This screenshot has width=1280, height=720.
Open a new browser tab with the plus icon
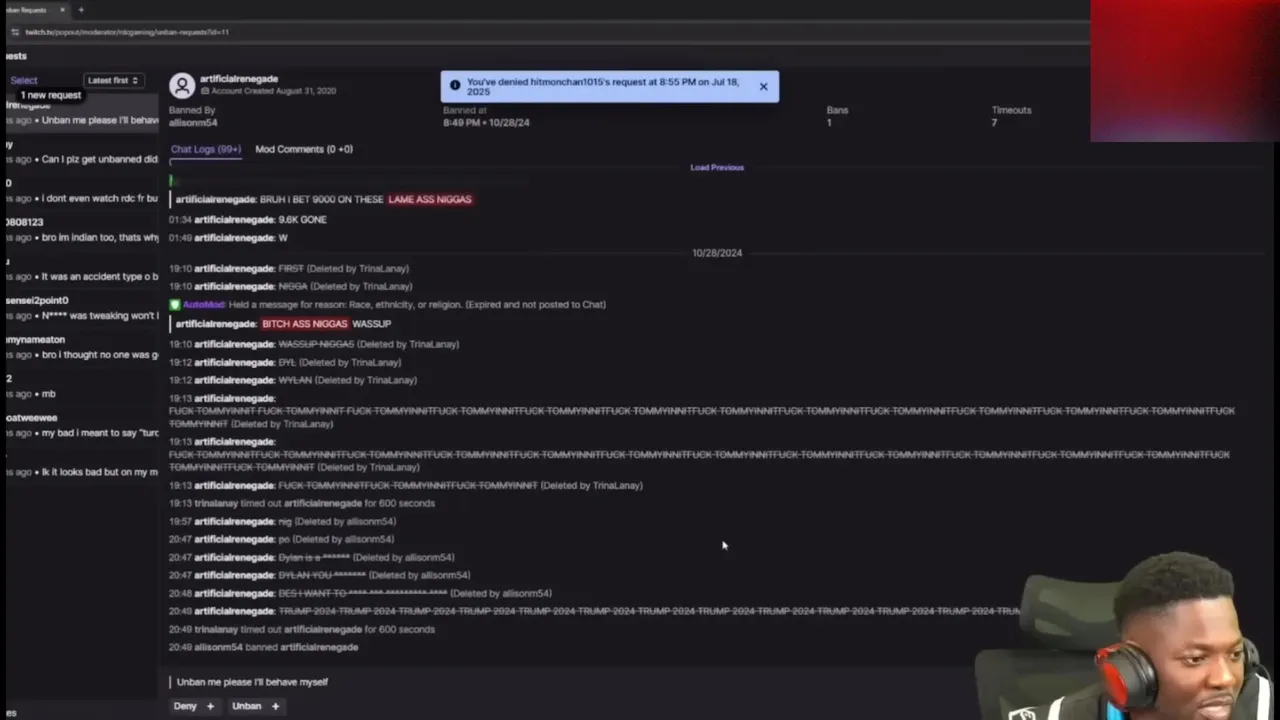[81, 10]
